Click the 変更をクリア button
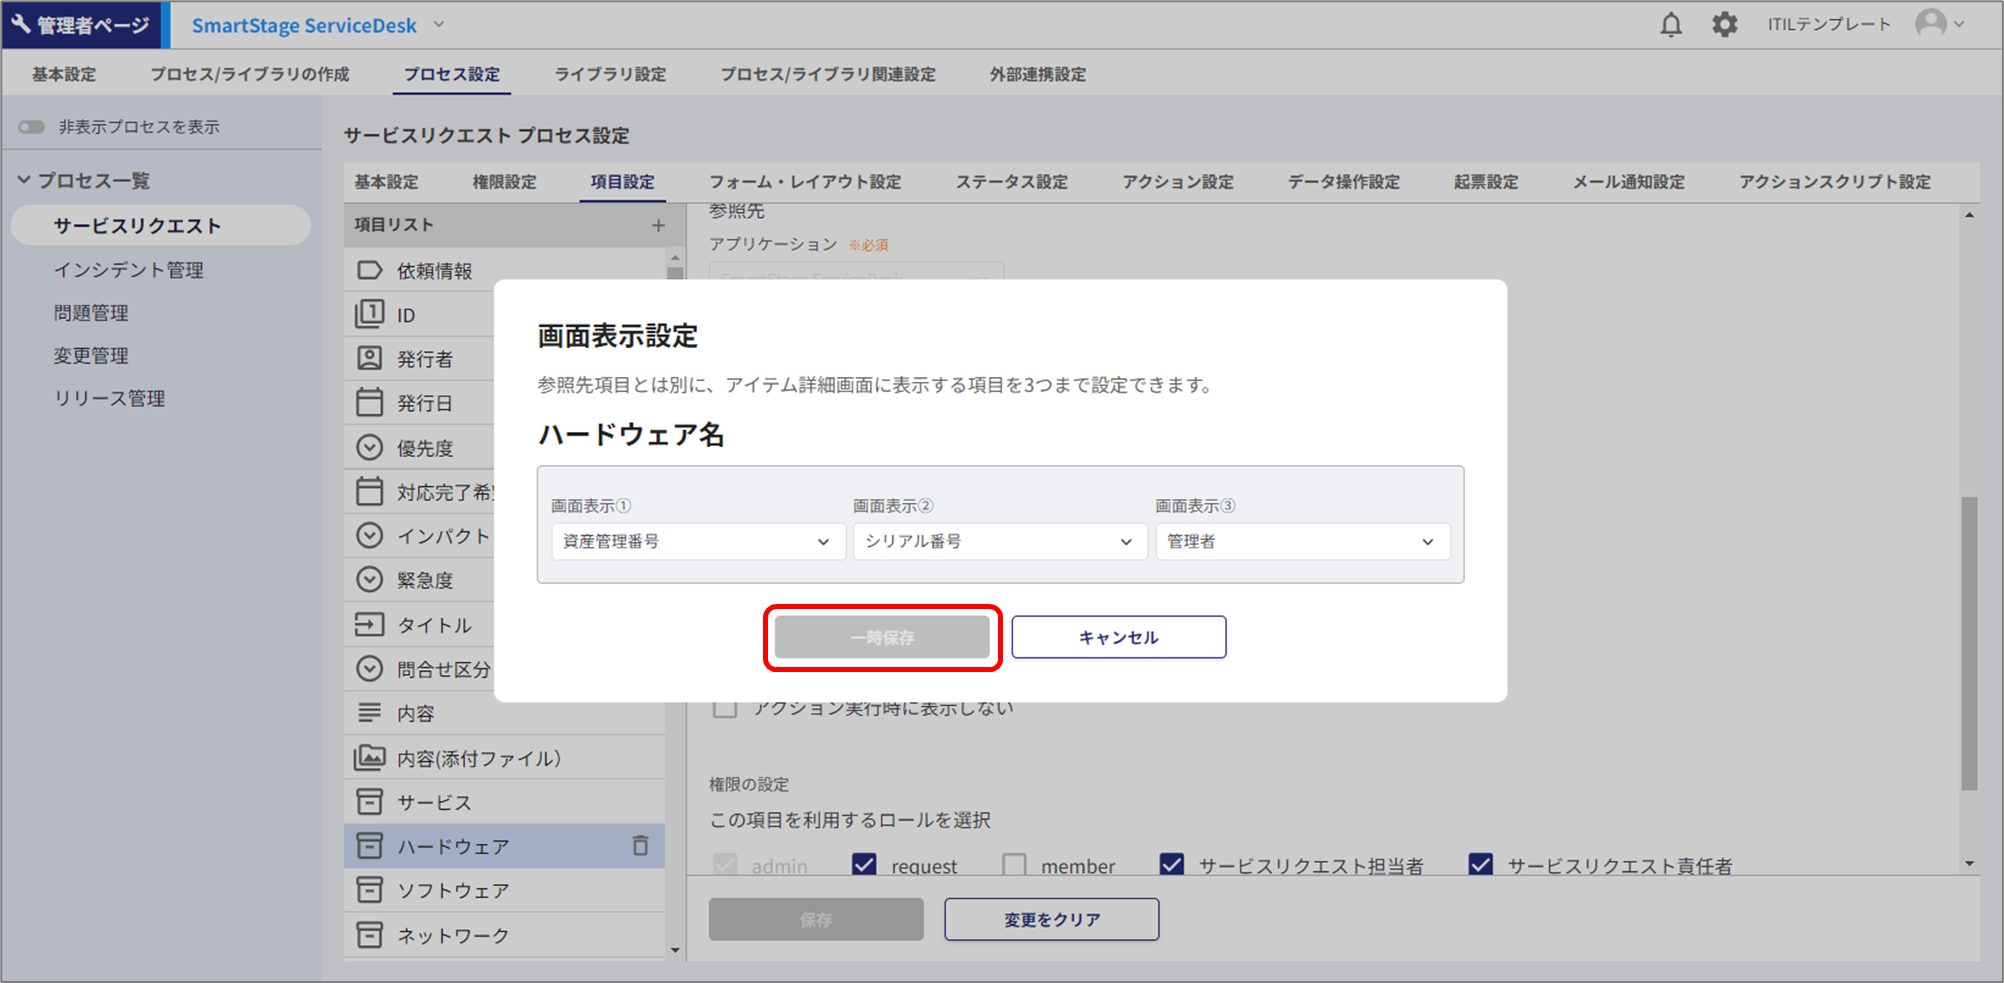 pos(1051,920)
